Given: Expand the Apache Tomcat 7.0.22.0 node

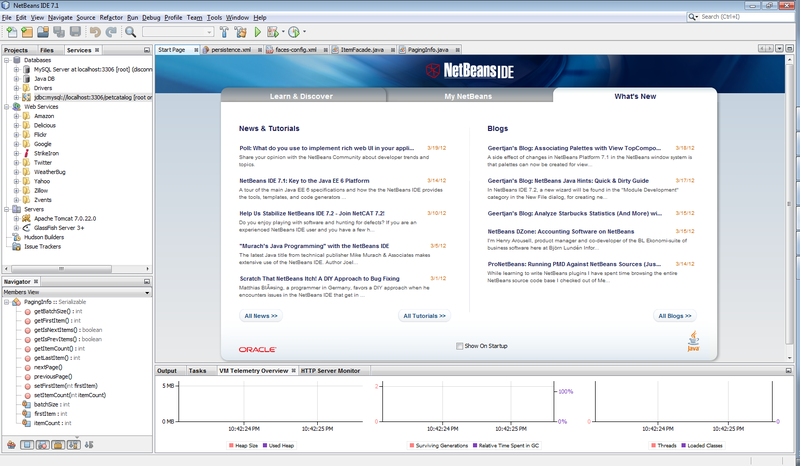Looking at the screenshot, I should tap(16, 218).
